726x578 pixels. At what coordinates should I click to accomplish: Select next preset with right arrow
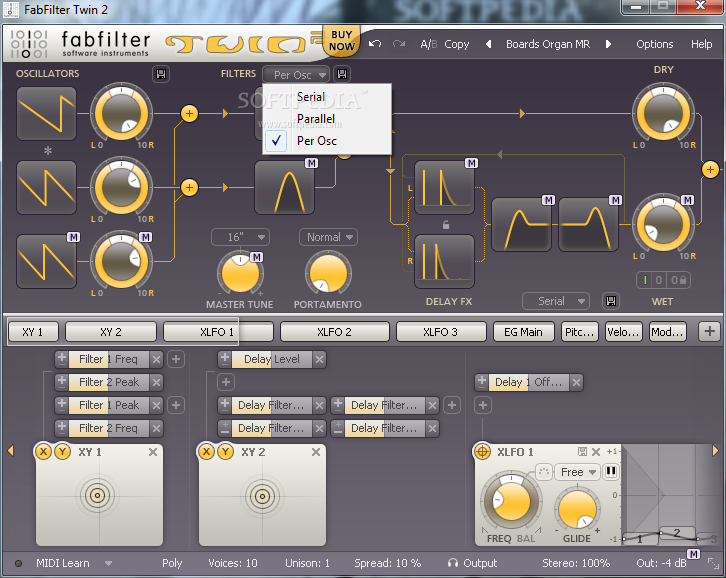[608, 44]
